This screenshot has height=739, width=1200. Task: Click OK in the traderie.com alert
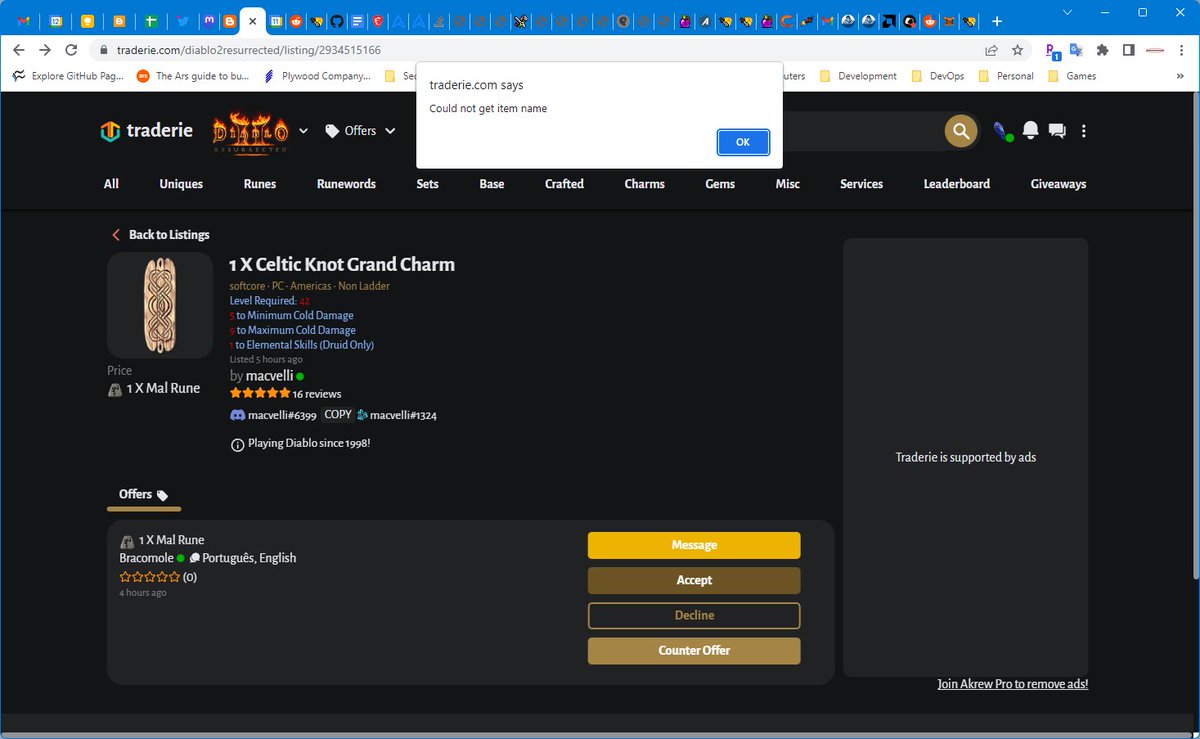(x=743, y=142)
